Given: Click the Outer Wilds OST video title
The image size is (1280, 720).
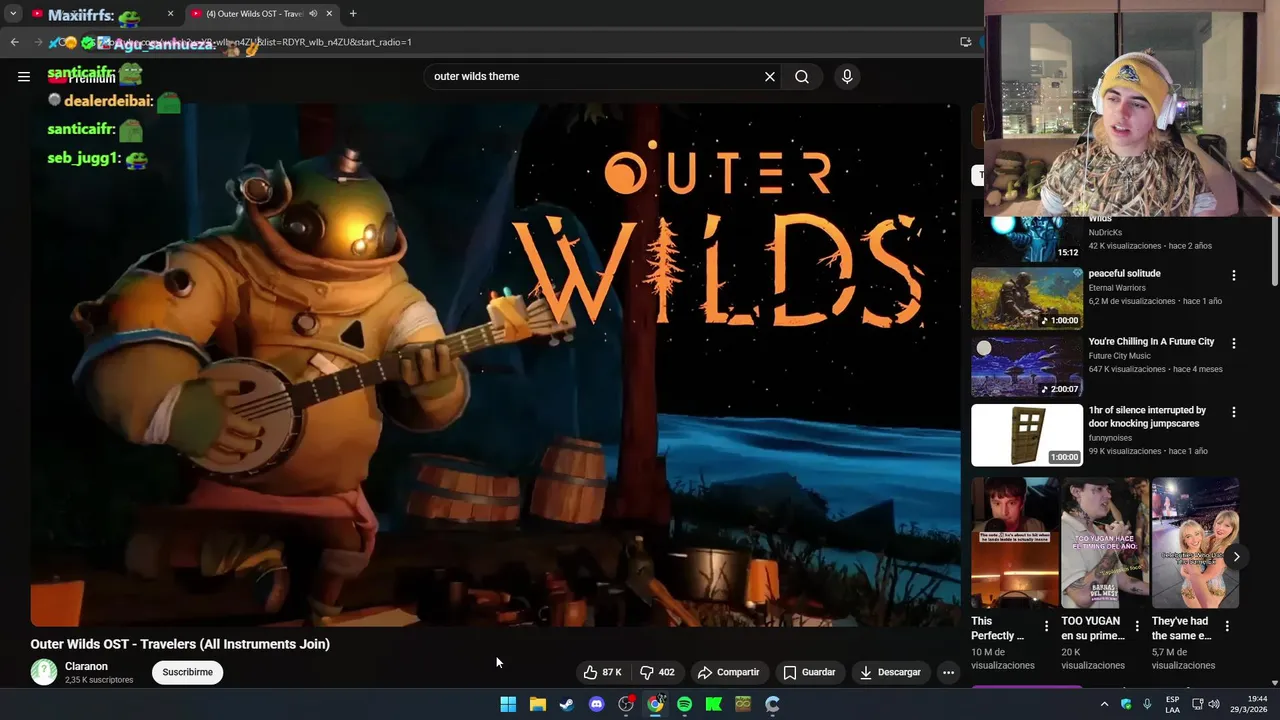Looking at the screenshot, I should 180,644.
